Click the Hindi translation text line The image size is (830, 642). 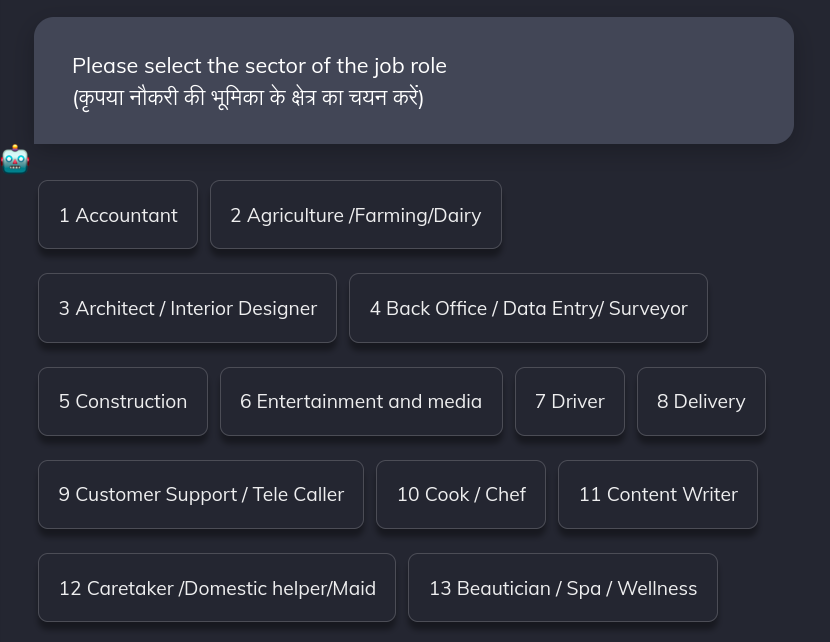click(248, 97)
